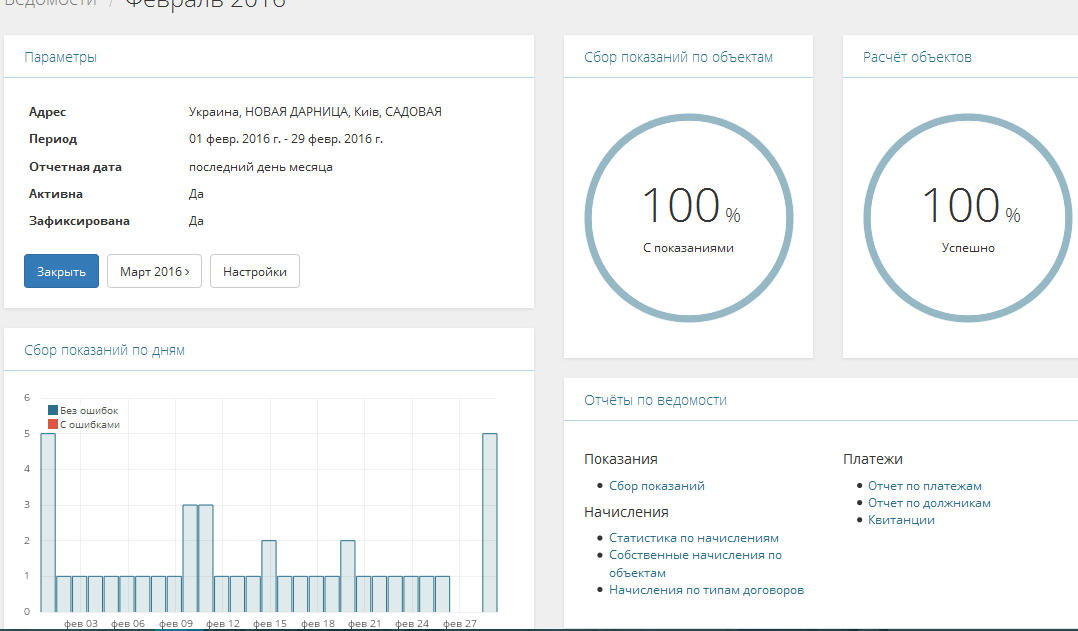Open the Квитанции link
Viewport: 1078px width, 631px height.
(901, 520)
